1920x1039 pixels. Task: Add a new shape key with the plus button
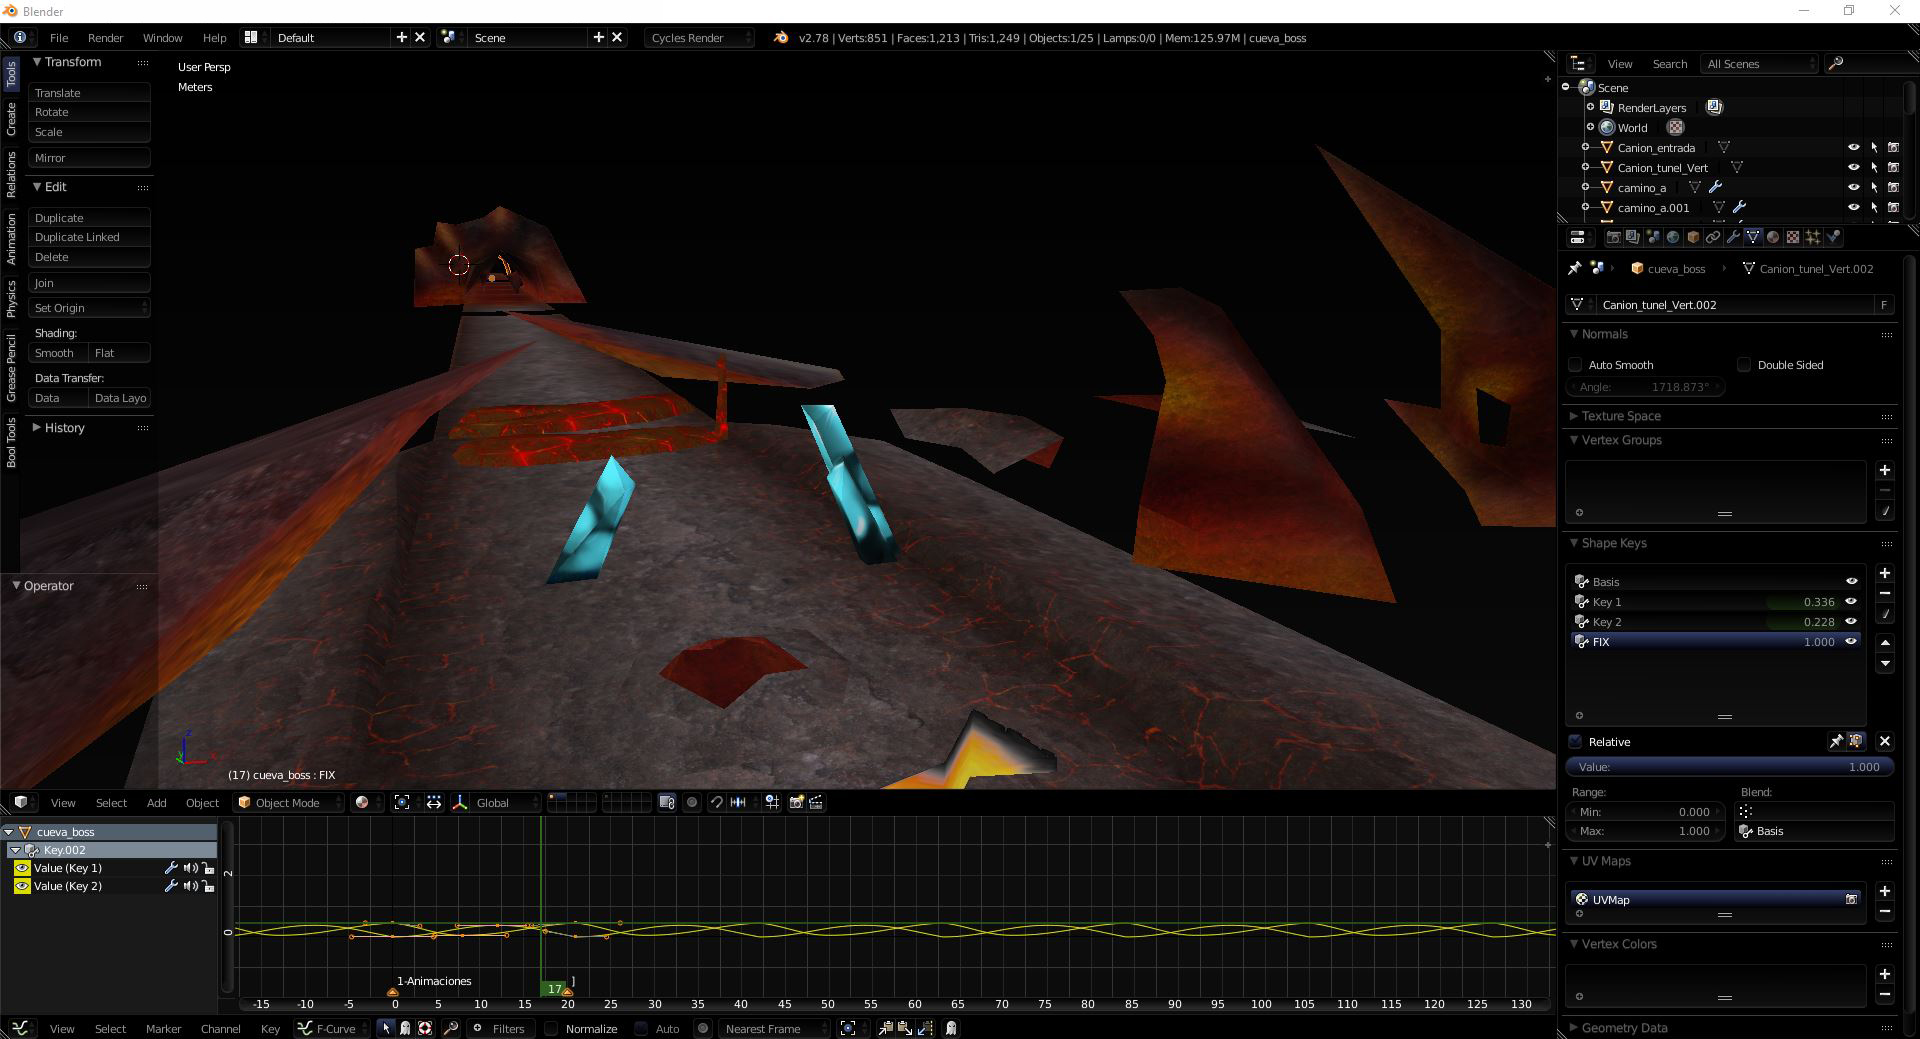1884,573
